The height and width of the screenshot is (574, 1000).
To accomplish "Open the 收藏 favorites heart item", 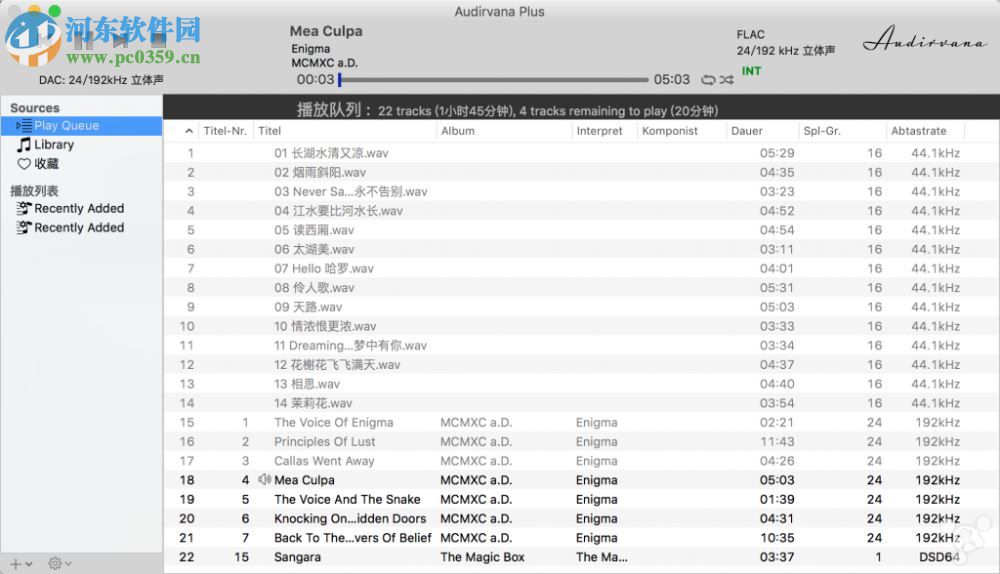I will (x=38, y=164).
